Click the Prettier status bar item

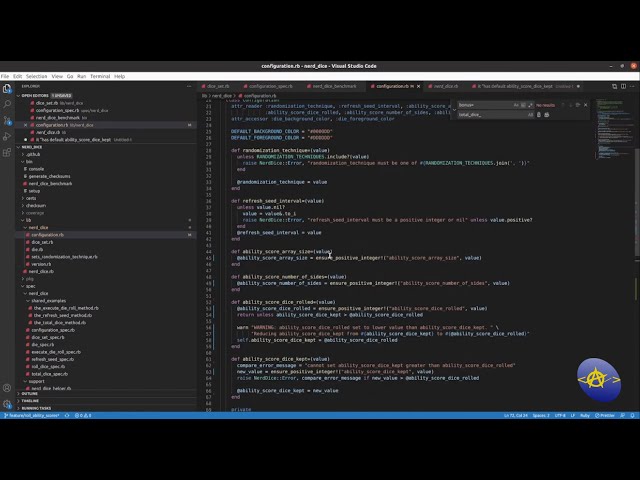[x=604, y=415]
